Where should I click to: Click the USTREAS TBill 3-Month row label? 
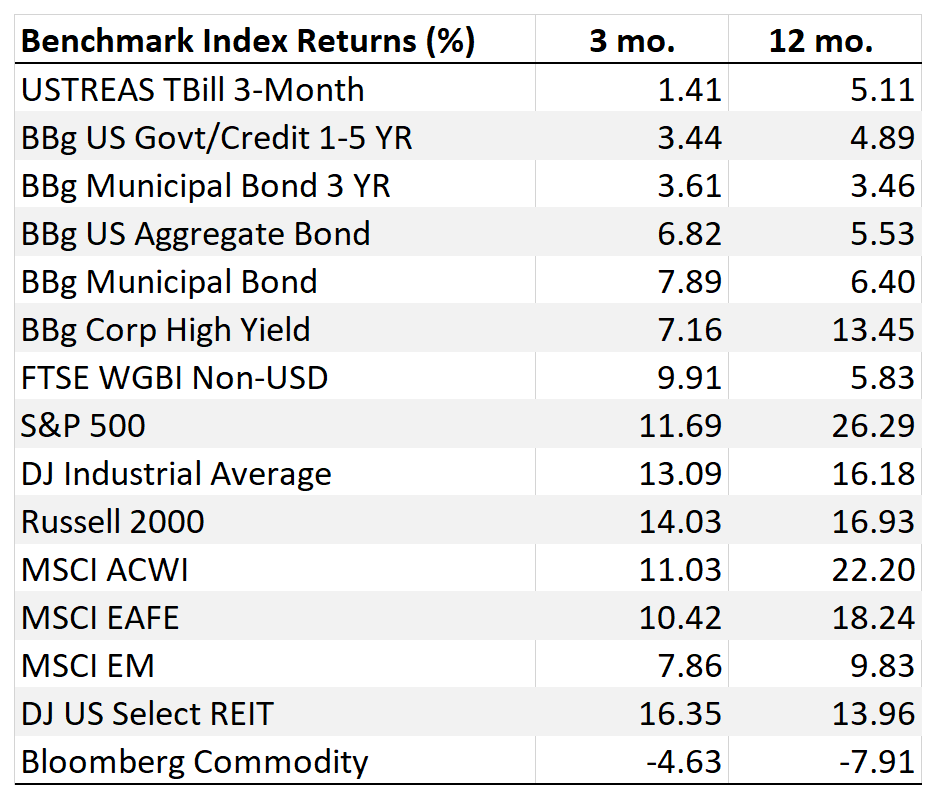pyautogui.click(x=192, y=90)
